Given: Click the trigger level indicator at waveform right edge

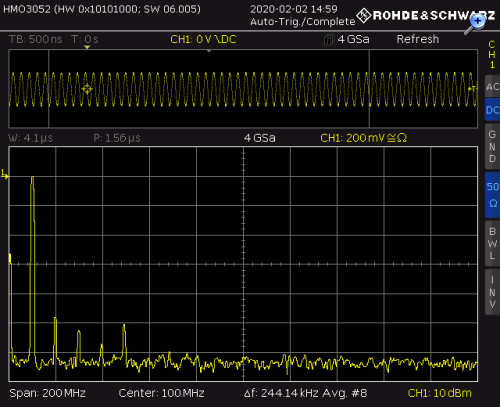Looking at the screenshot, I should [x=472, y=88].
